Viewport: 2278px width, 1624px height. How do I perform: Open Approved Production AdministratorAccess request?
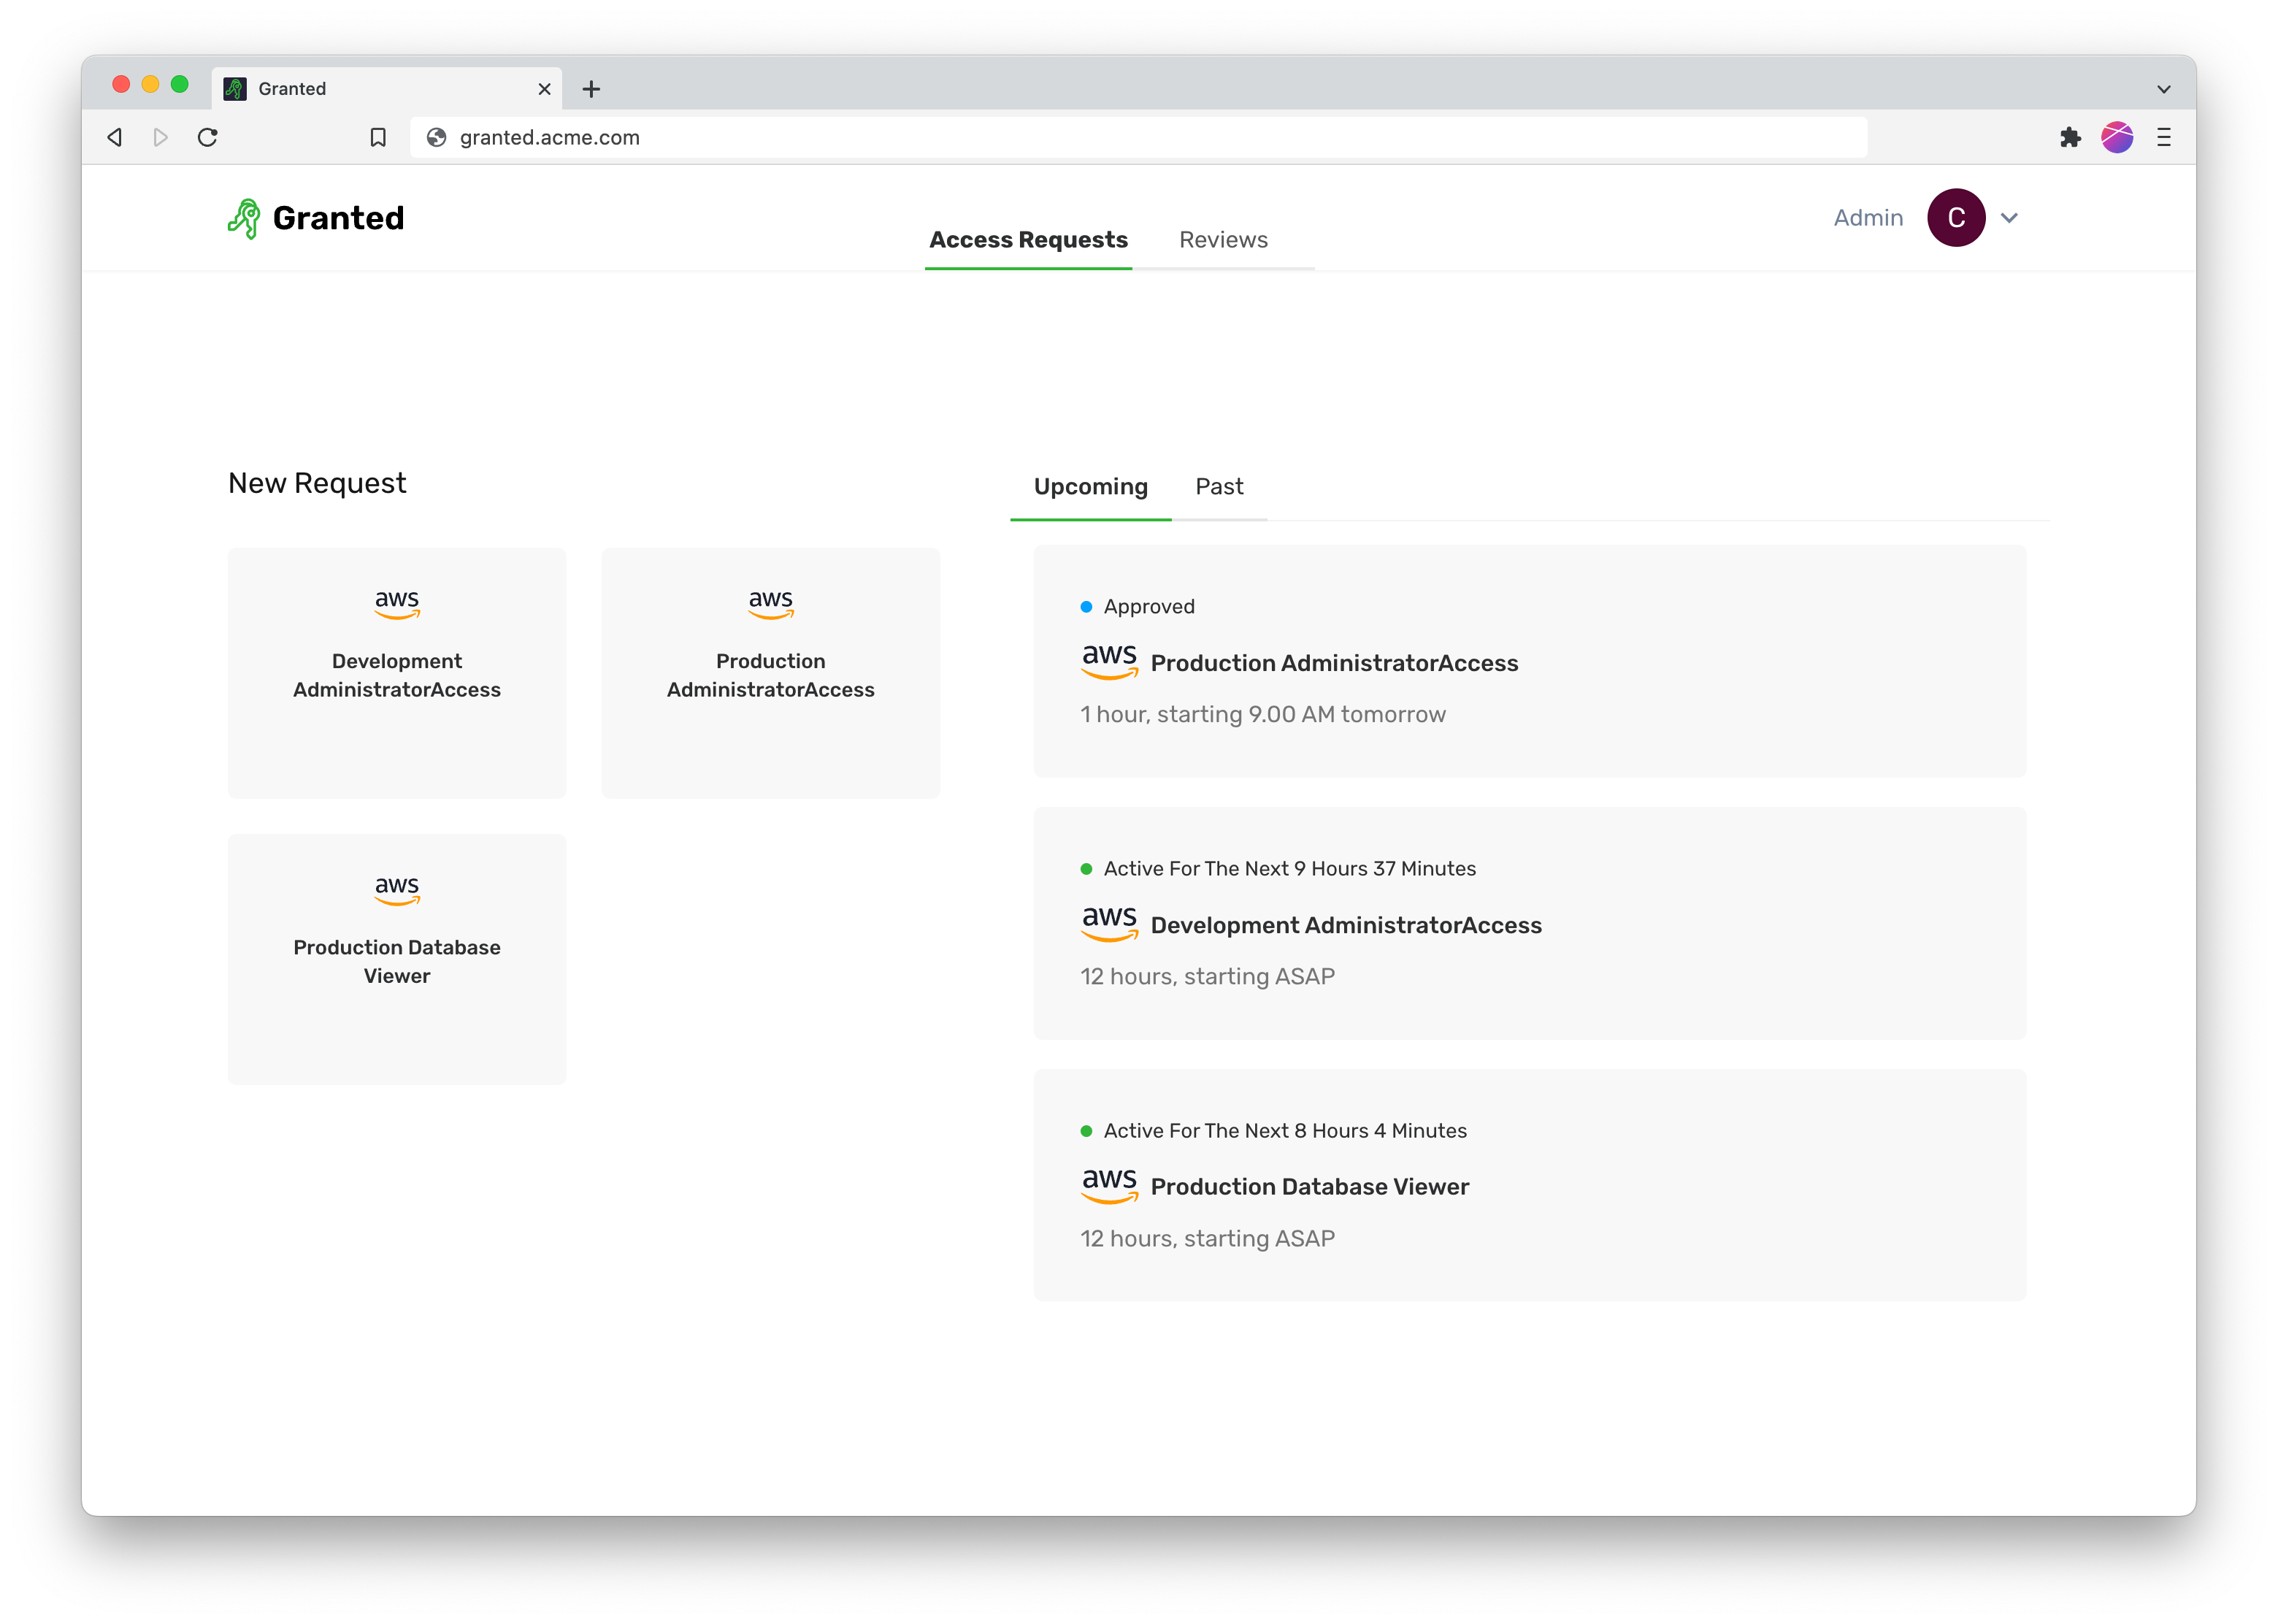pyautogui.click(x=1529, y=661)
